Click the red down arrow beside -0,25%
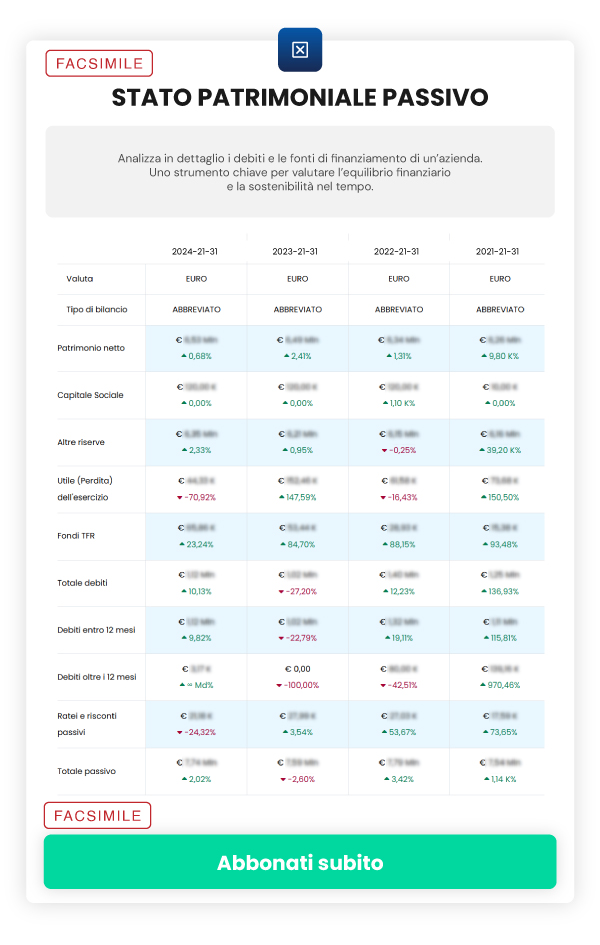 (383, 450)
